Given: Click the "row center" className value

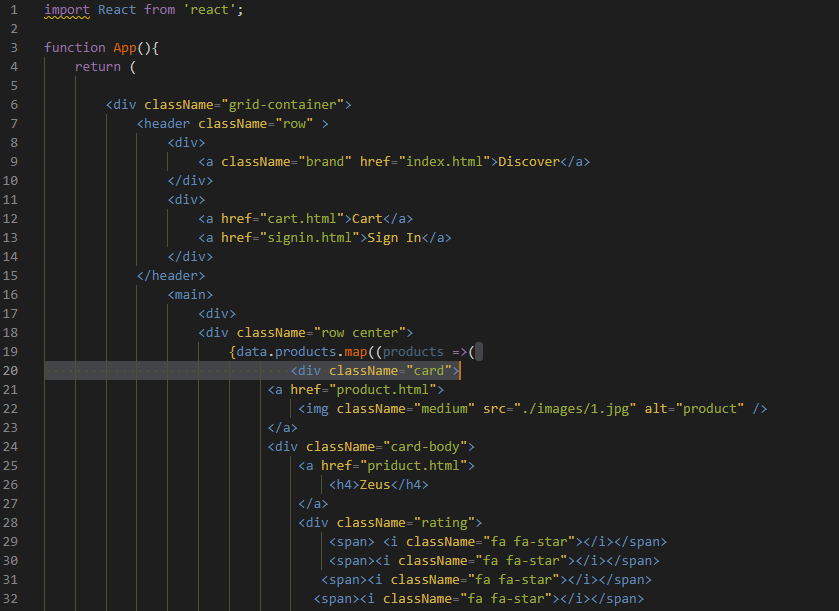Looking at the screenshot, I should 360,333.
